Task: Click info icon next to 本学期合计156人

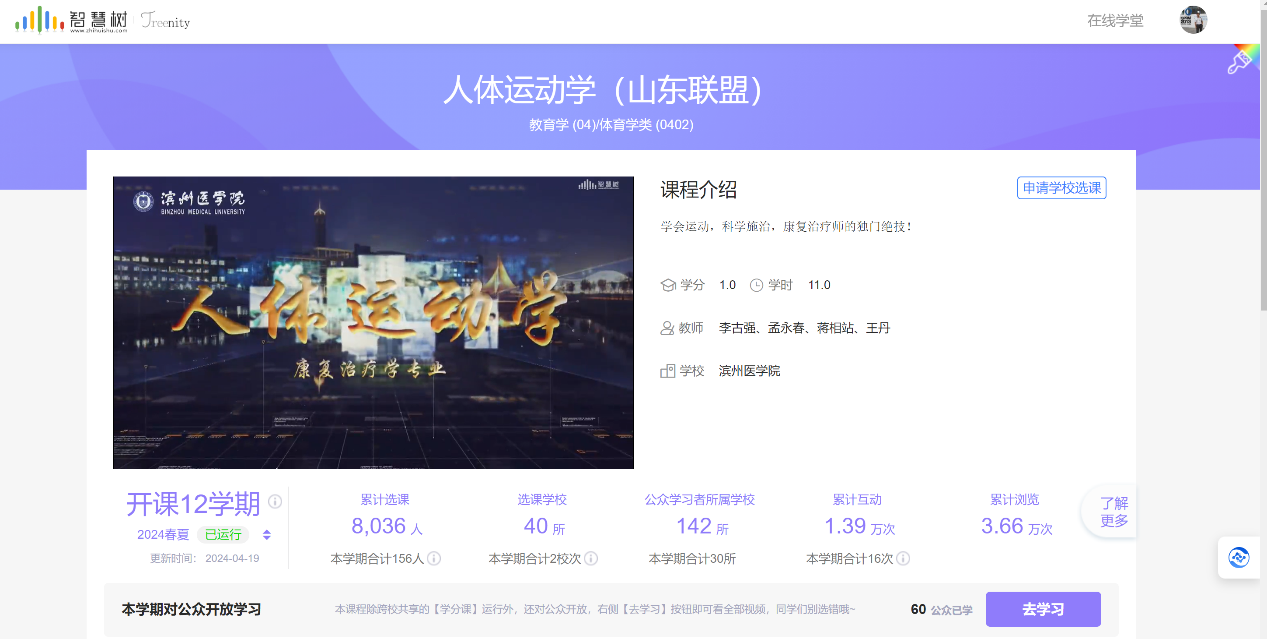Action: (435, 559)
